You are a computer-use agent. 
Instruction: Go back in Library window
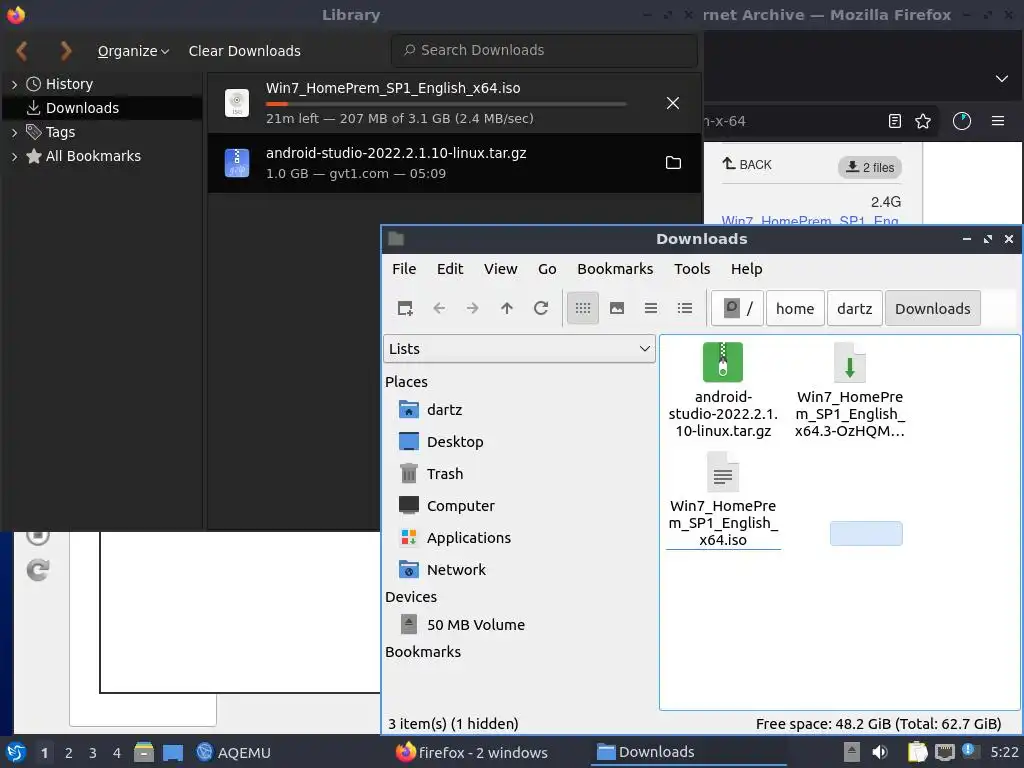(x=22, y=50)
